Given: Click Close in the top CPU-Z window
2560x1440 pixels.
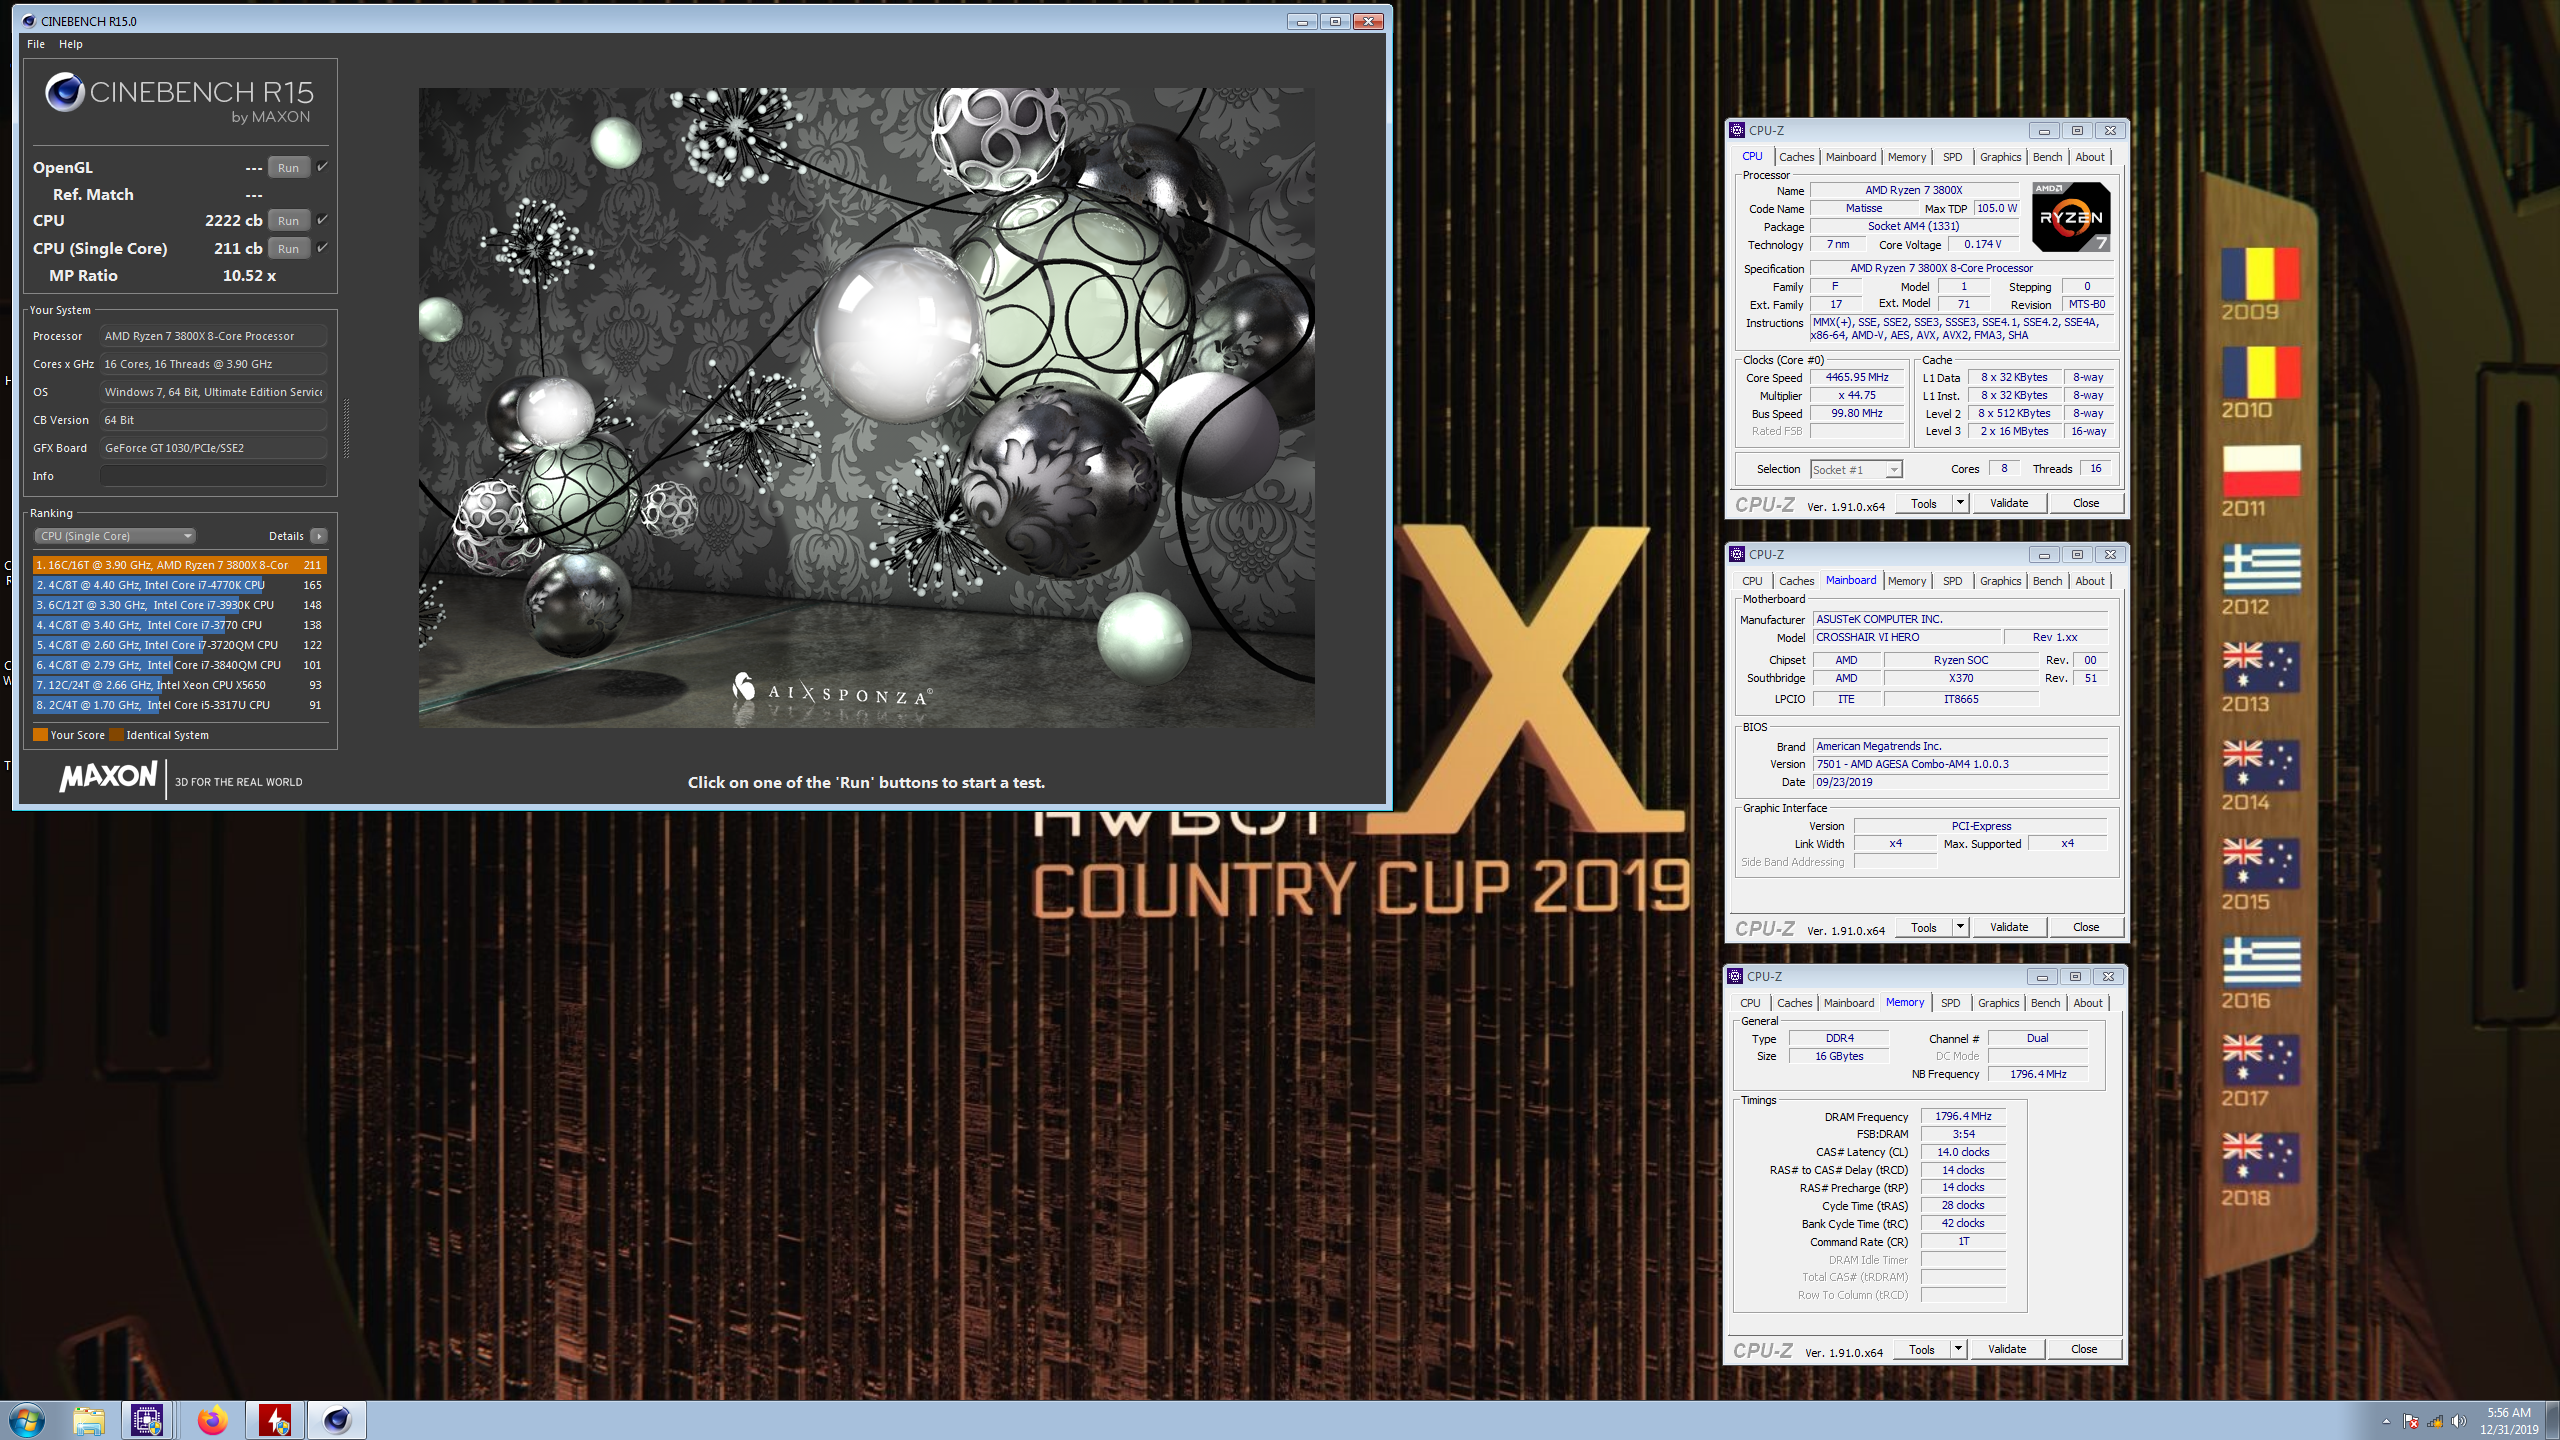Looking at the screenshot, I should 2086,503.
